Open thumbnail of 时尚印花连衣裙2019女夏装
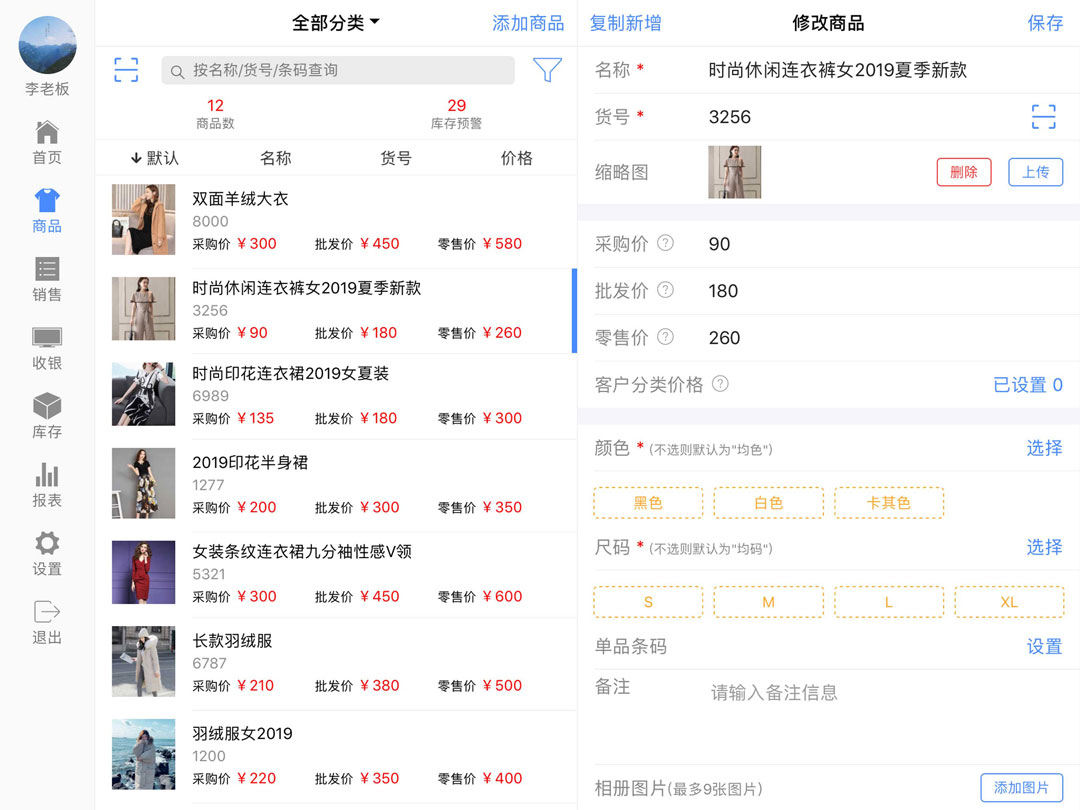The width and height of the screenshot is (1080, 810). 143,394
